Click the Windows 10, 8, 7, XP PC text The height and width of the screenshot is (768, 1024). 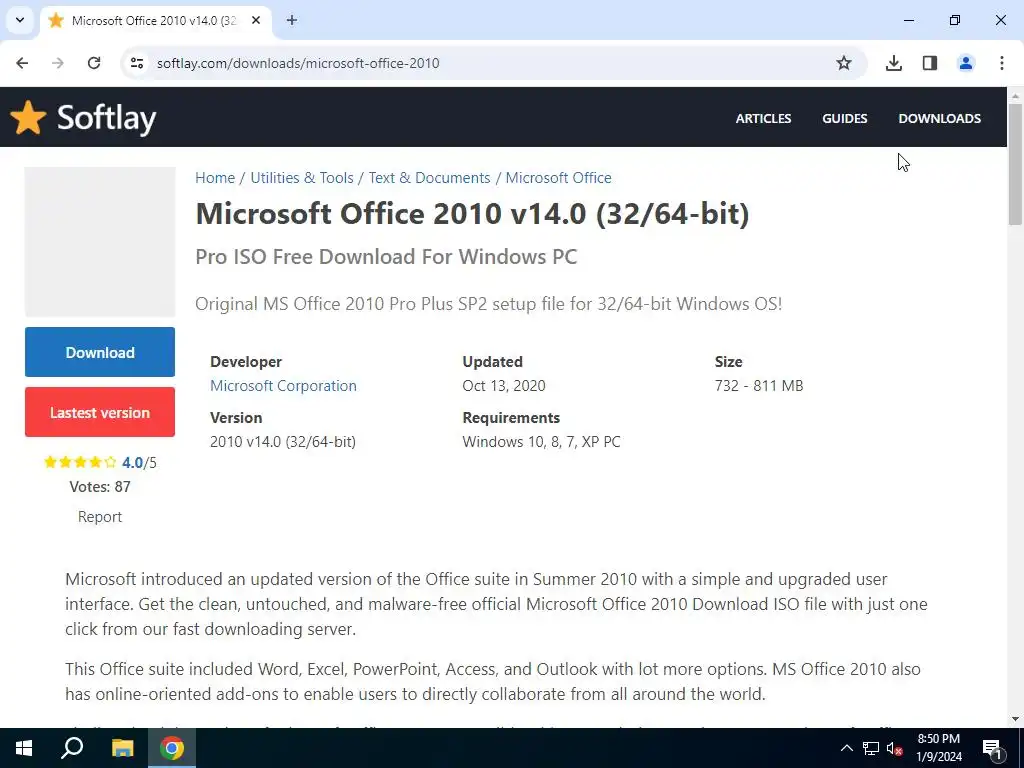pyautogui.click(x=541, y=441)
